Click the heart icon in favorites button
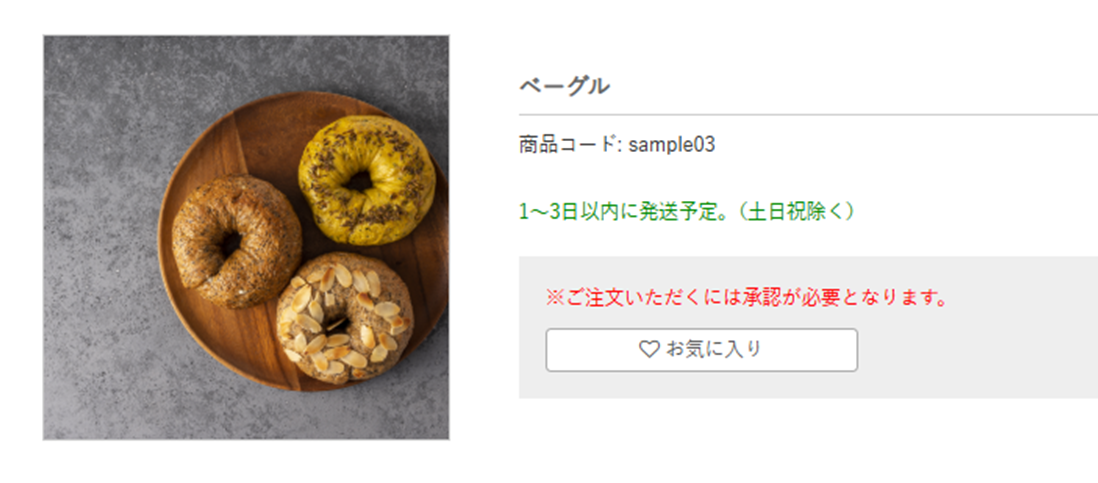This screenshot has height=483, width=1098. click(649, 349)
